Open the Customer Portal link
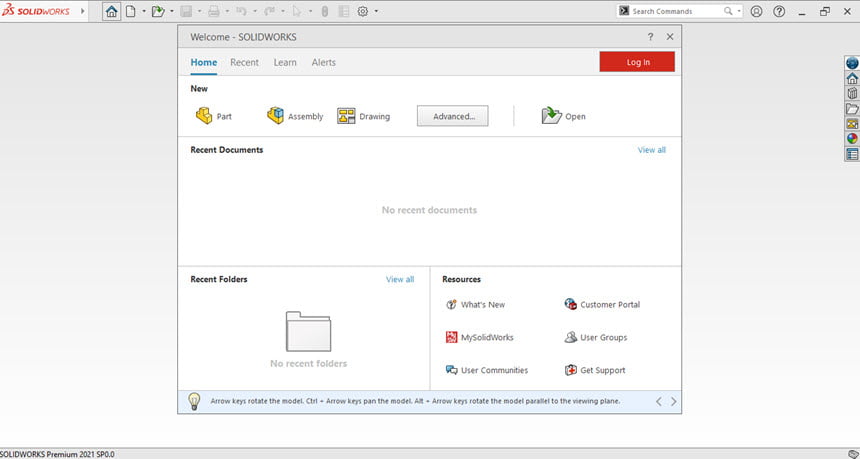The width and height of the screenshot is (860, 459). pos(602,304)
